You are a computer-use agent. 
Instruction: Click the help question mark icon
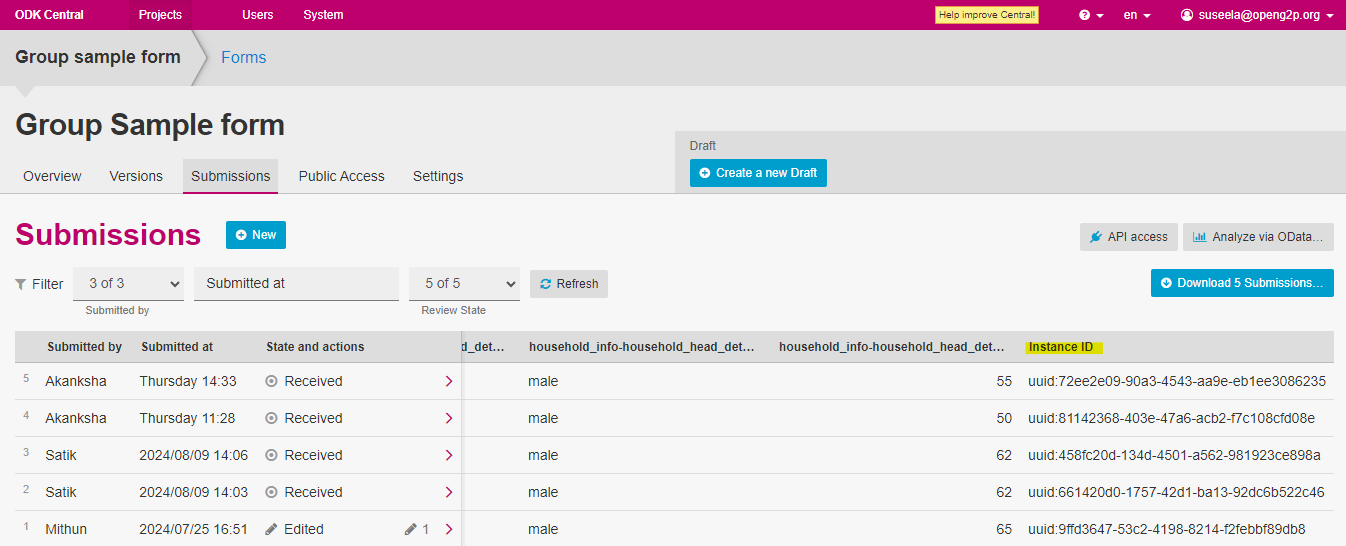click(1085, 15)
